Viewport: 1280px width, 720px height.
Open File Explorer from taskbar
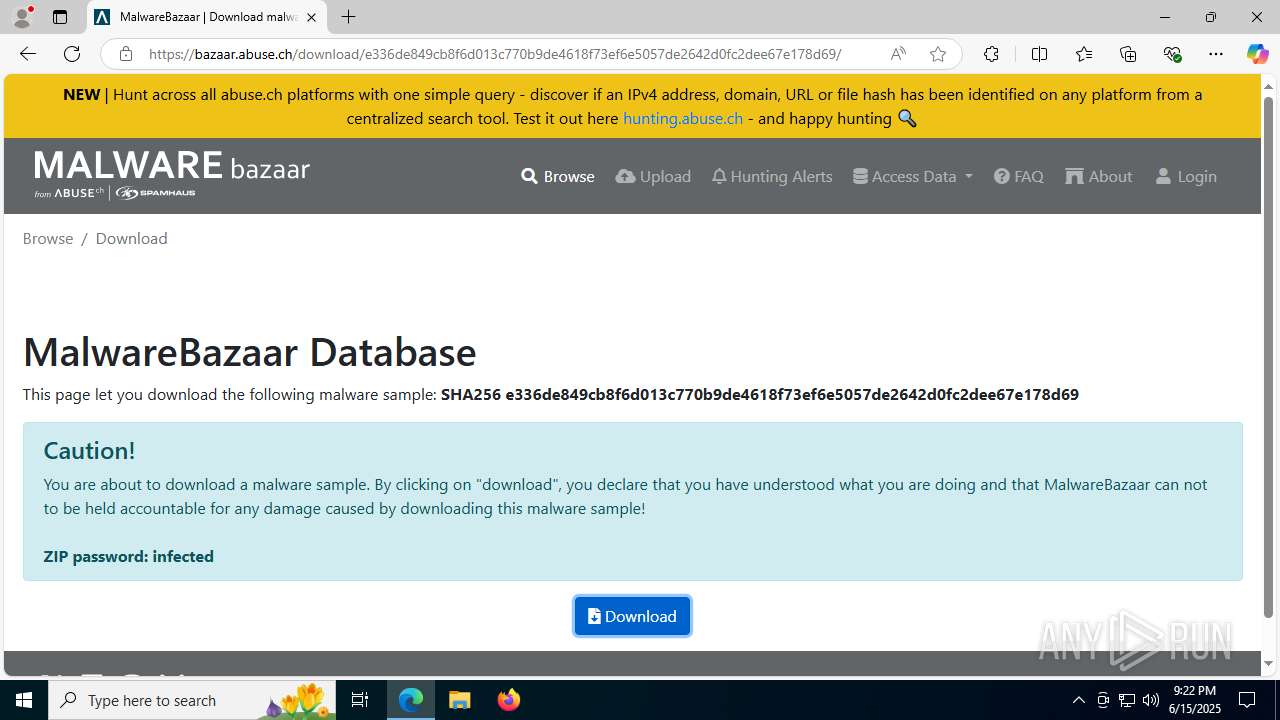point(460,700)
